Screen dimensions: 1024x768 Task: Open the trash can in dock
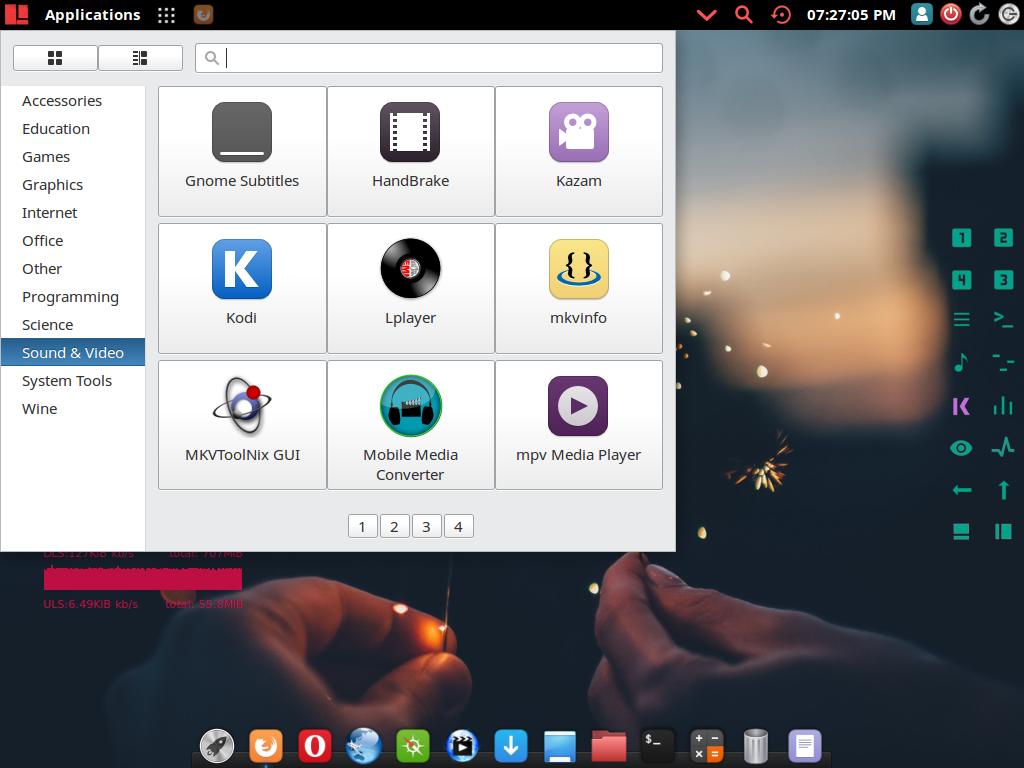coord(756,746)
